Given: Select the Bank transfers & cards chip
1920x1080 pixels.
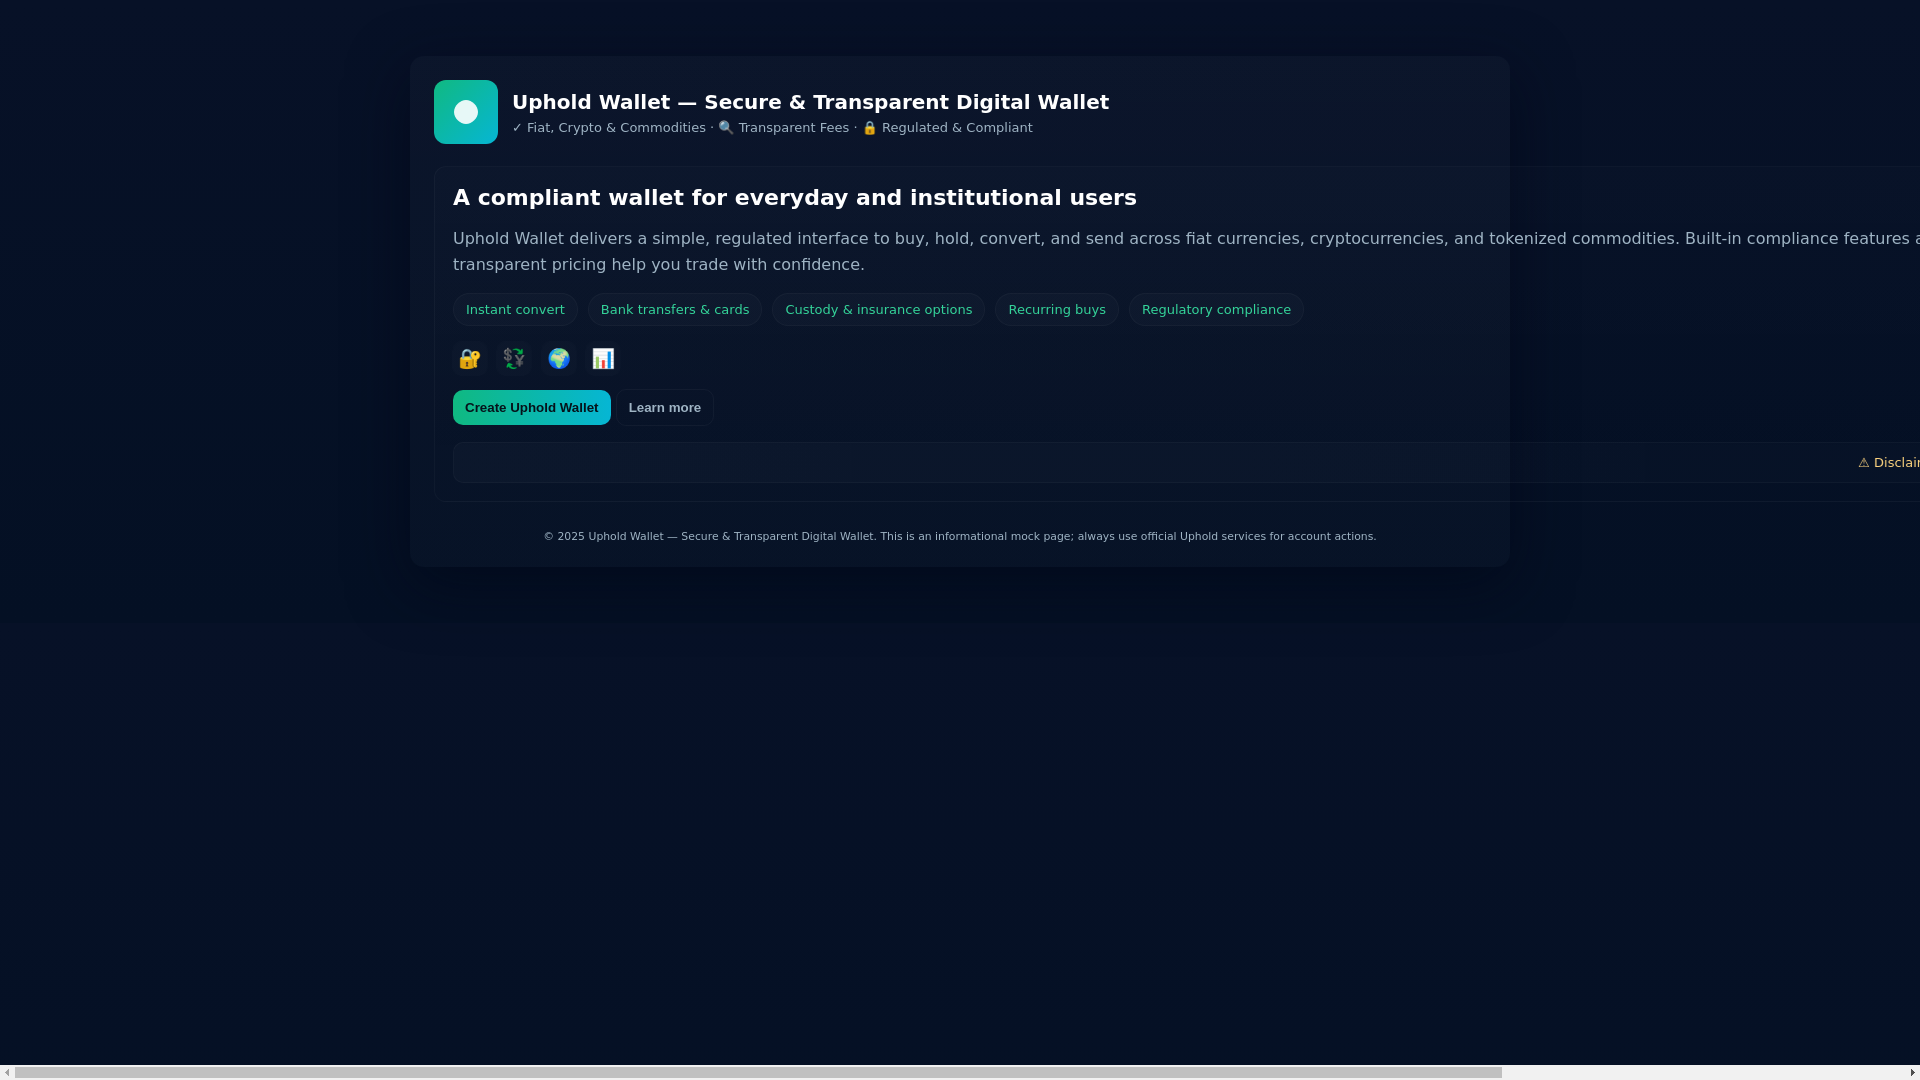Looking at the screenshot, I should point(675,310).
